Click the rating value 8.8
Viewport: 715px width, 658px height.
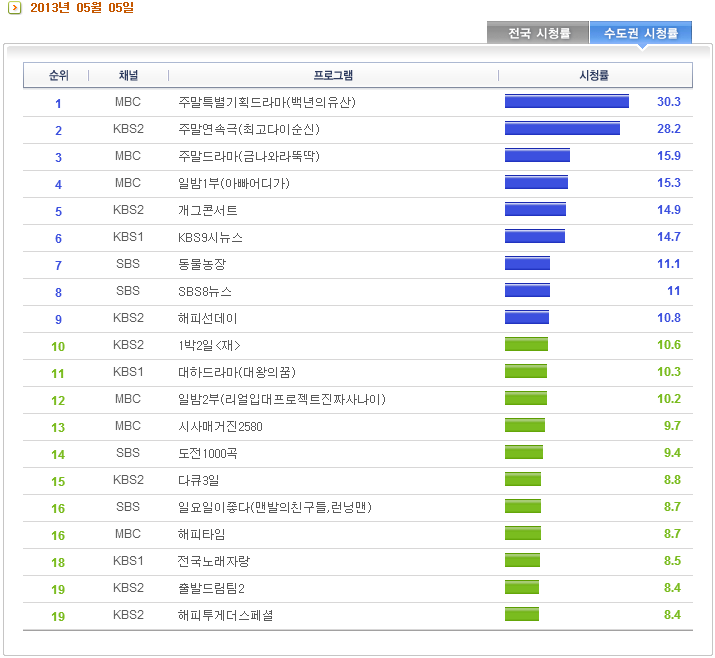[672, 479]
